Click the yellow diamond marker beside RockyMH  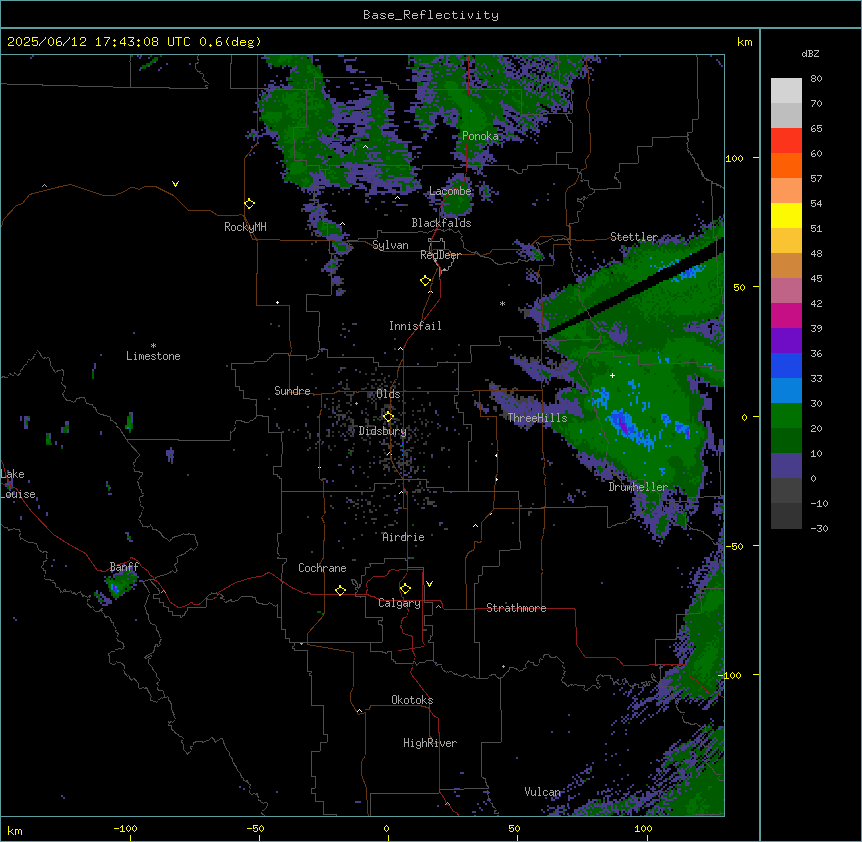click(x=250, y=204)
